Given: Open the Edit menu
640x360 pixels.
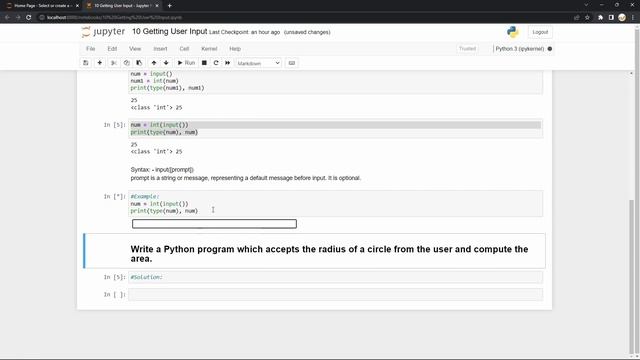Looking at the screenshot, I should pyautogui.click(x=112, y=49).
